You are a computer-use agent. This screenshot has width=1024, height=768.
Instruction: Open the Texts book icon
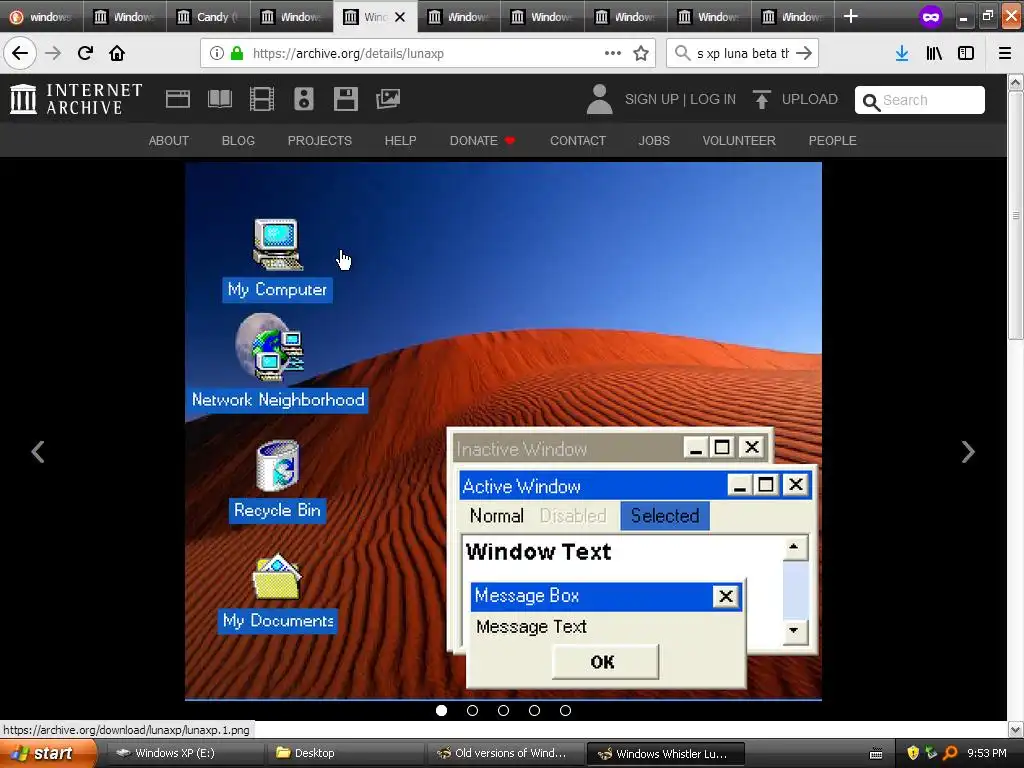(x=220, y=99)
